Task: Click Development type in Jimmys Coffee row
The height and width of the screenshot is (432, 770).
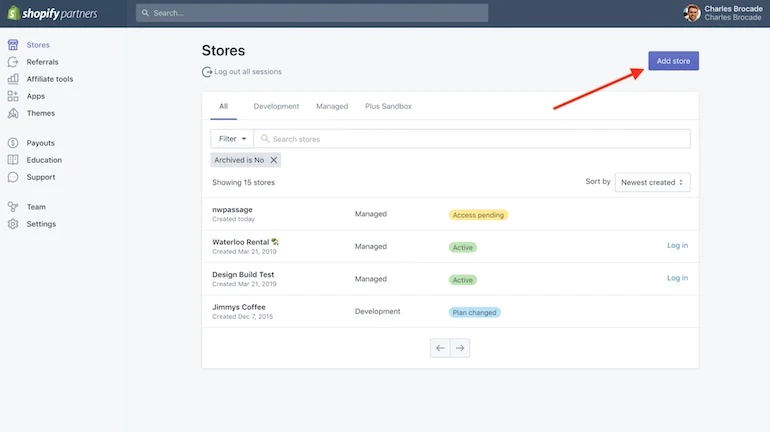Action: click(378, 311)
